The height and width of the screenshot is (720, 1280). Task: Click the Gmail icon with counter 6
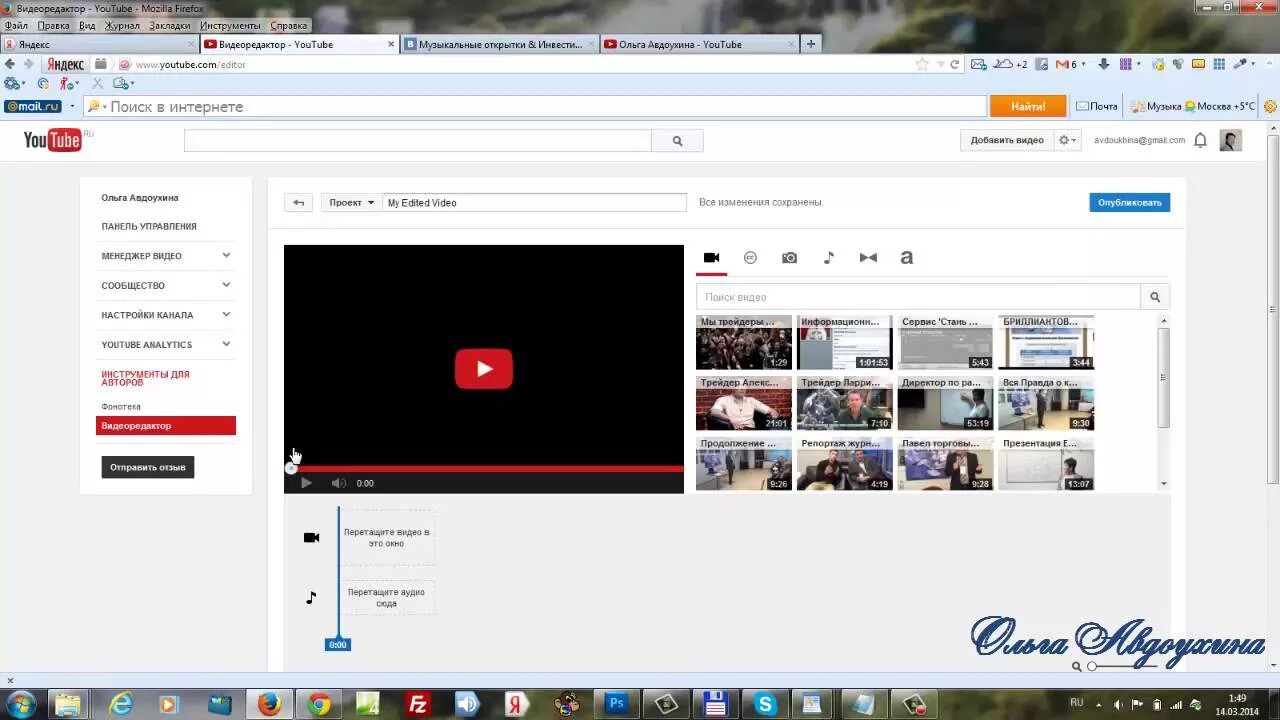coord(1062,64)
